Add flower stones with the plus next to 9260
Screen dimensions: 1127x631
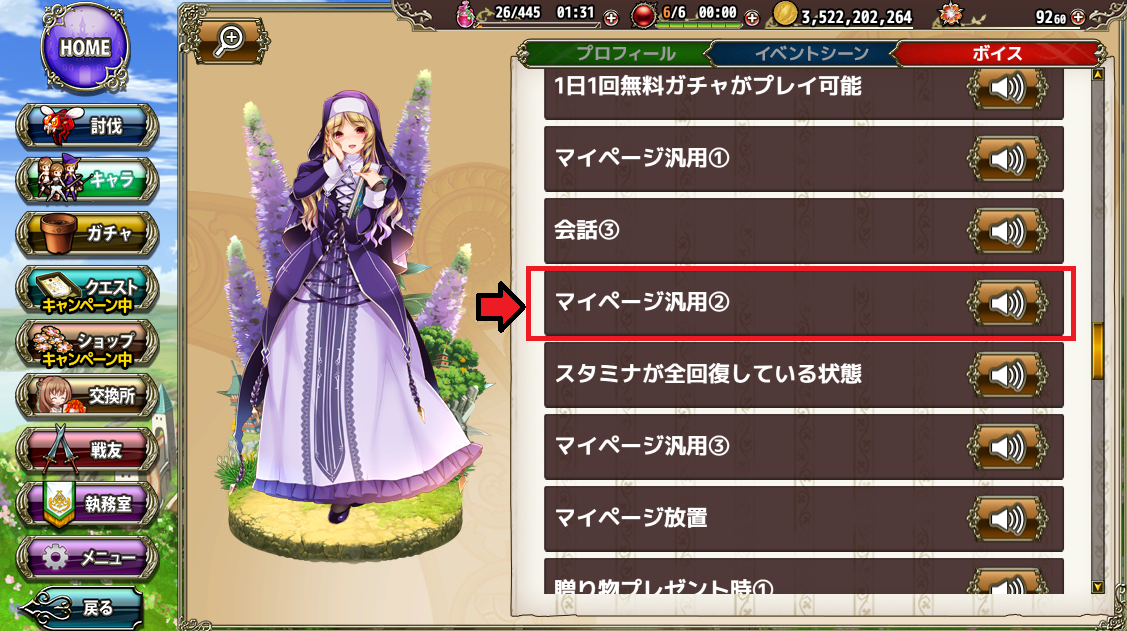1077,18
